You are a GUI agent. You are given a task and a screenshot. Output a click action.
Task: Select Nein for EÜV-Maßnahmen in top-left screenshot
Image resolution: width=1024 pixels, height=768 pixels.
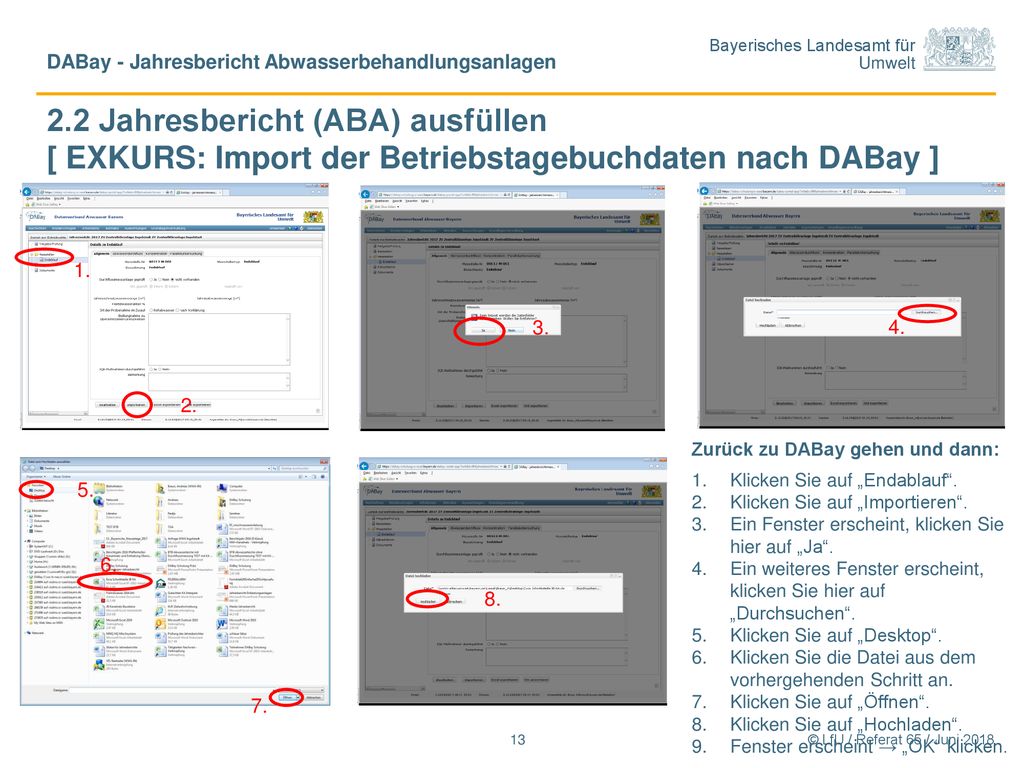pos(161,369)
